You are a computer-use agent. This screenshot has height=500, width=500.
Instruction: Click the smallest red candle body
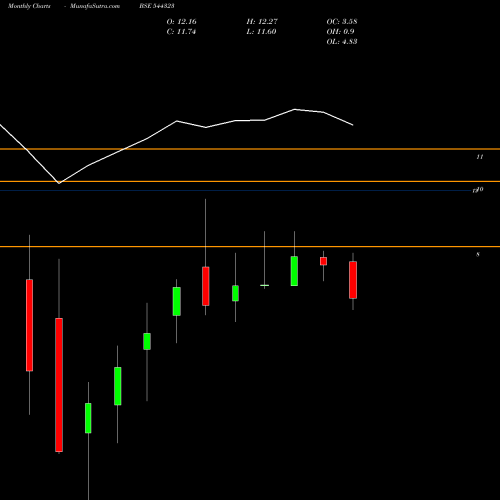click(x=323, y=261)
